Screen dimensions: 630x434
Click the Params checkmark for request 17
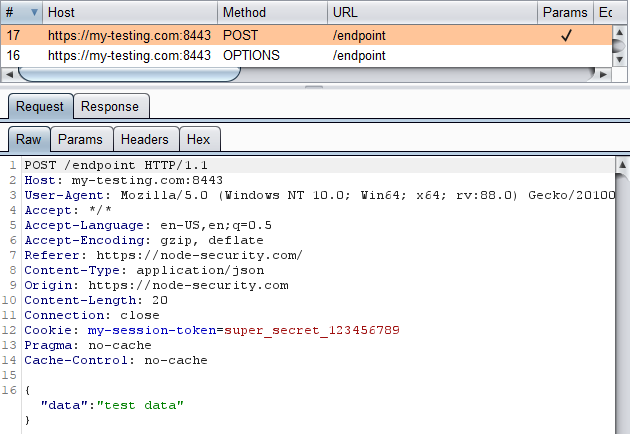coord(565,35)
